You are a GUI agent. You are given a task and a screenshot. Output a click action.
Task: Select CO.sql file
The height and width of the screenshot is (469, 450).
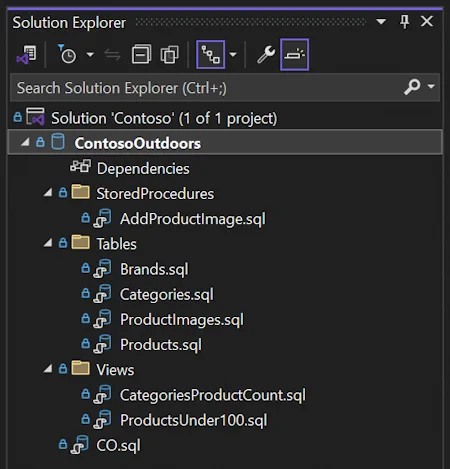coord(118,445)
